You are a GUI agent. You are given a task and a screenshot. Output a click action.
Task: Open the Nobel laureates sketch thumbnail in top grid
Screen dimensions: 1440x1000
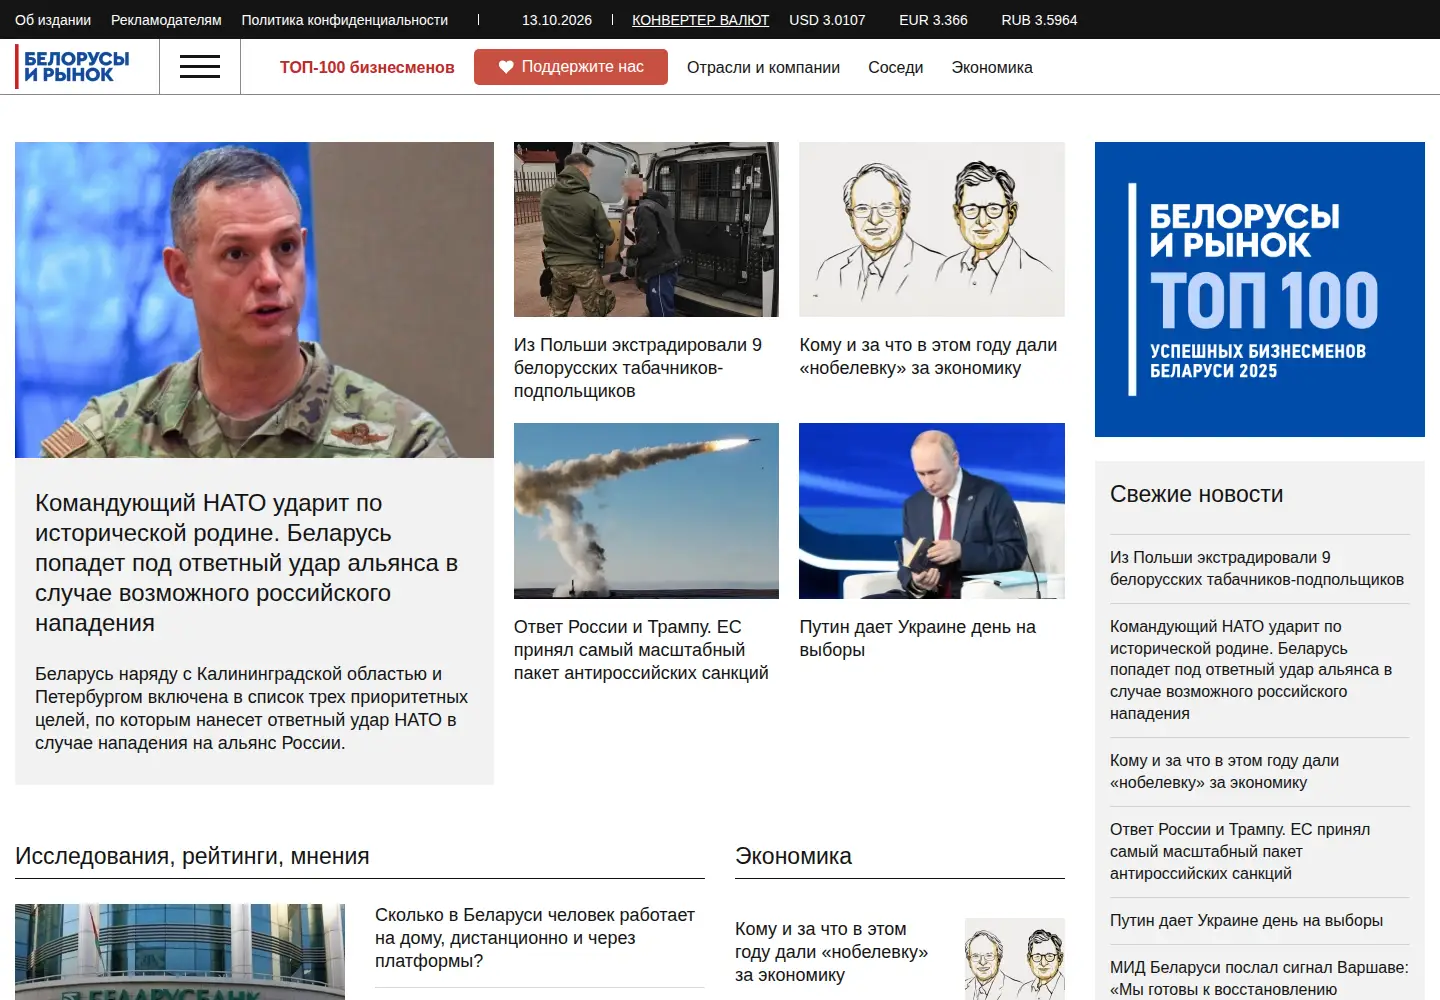coord(932,229)
